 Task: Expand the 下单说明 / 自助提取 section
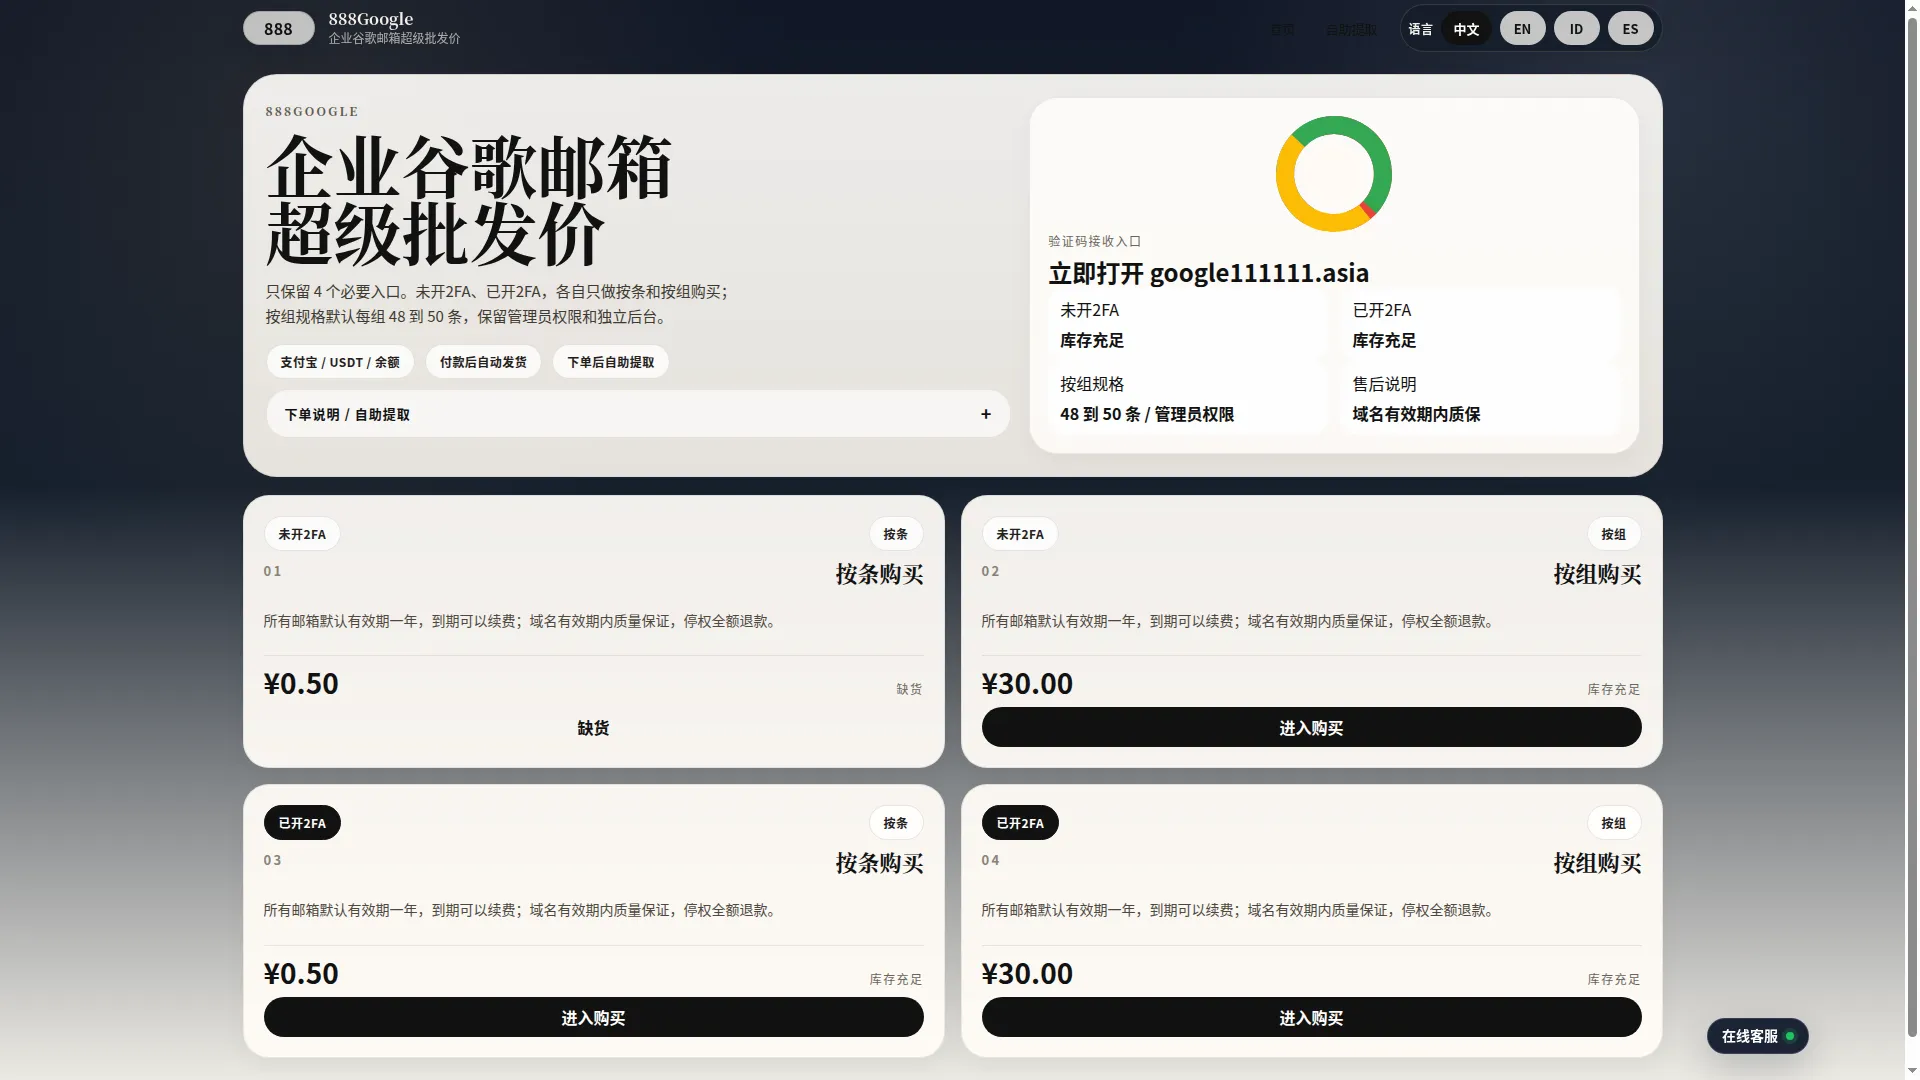pos(638,414)
